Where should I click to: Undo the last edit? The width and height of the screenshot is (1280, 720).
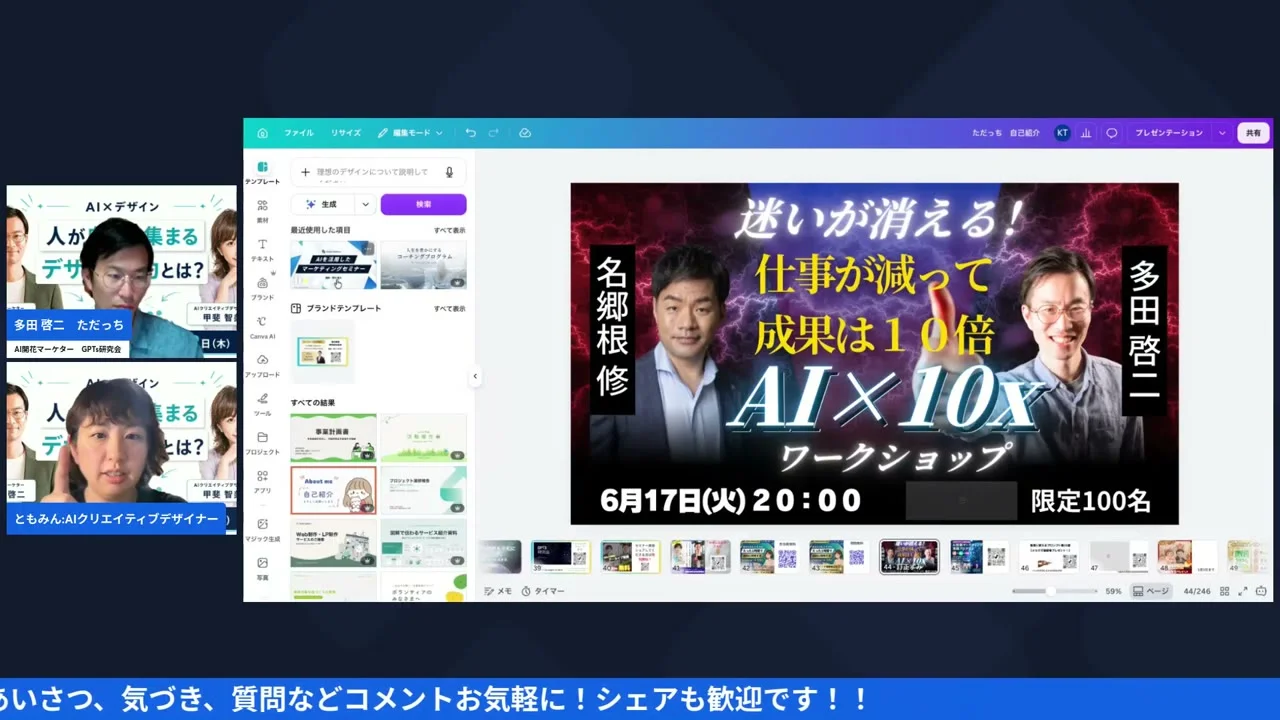(470, 133)
